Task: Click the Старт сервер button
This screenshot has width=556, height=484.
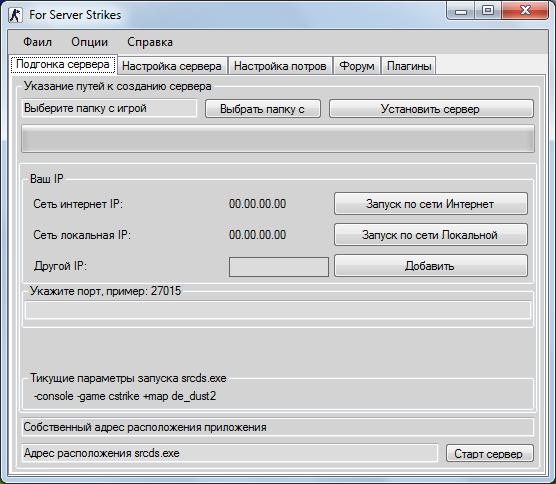Action: [489, 453]
